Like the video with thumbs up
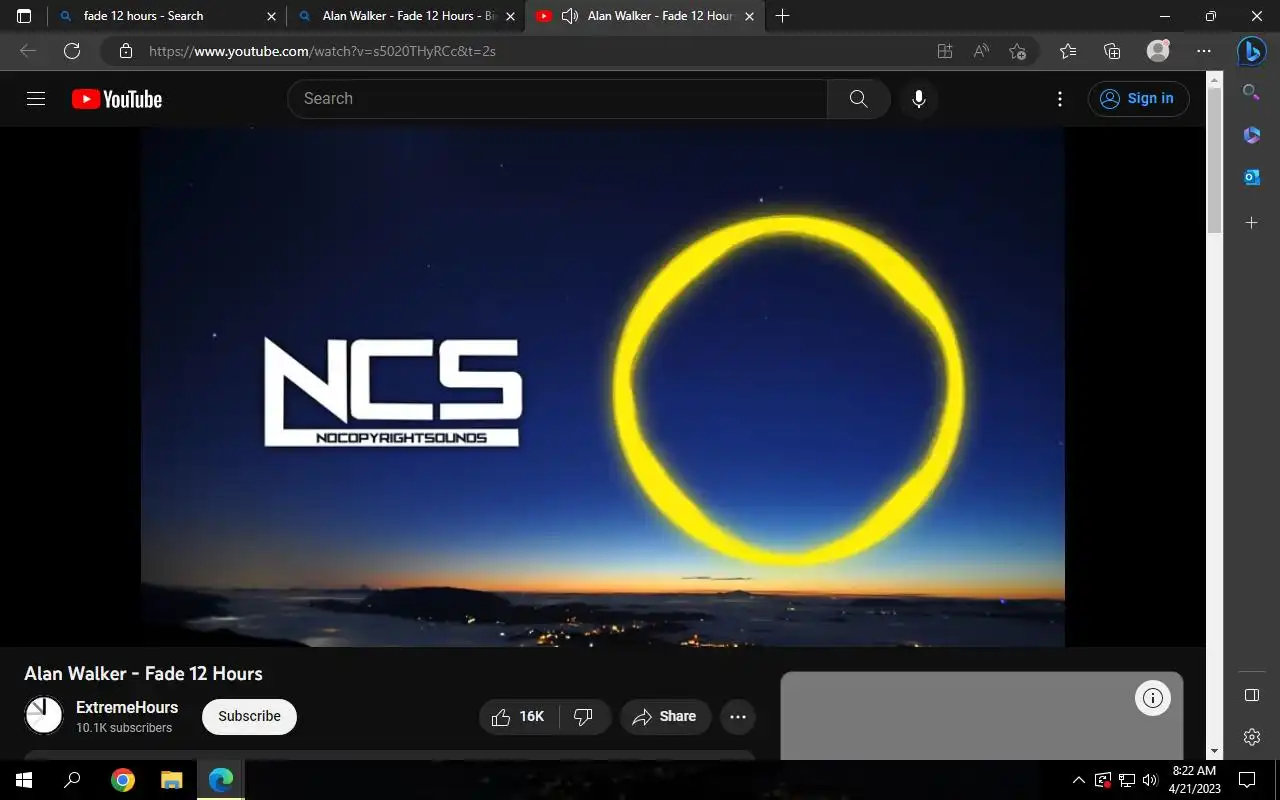Image resolution: width=1280 pixels, height=800 pixels. pyautogui.click(x=518, y=716)
